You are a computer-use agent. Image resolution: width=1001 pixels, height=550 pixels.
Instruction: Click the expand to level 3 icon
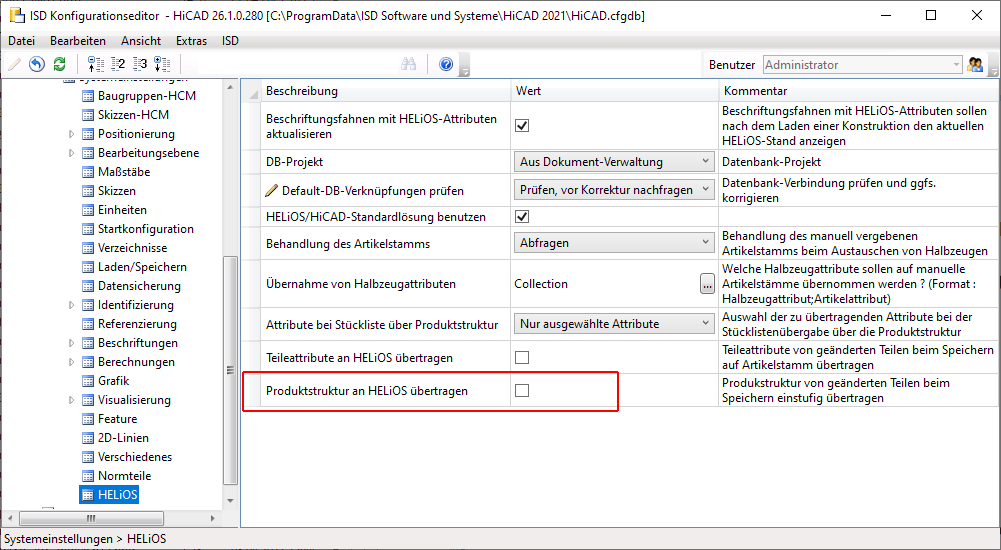[x=140, y=64]
